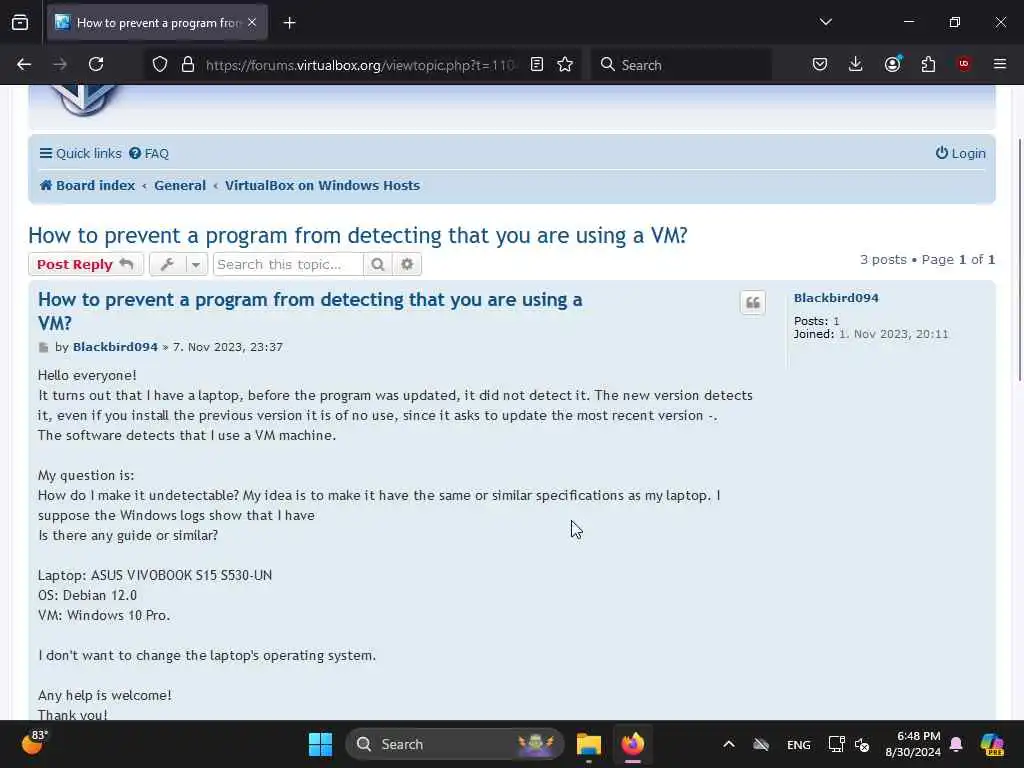The image size is (1024, 768).
Task: Open the General breadcrumb
Action: (180, 185)
